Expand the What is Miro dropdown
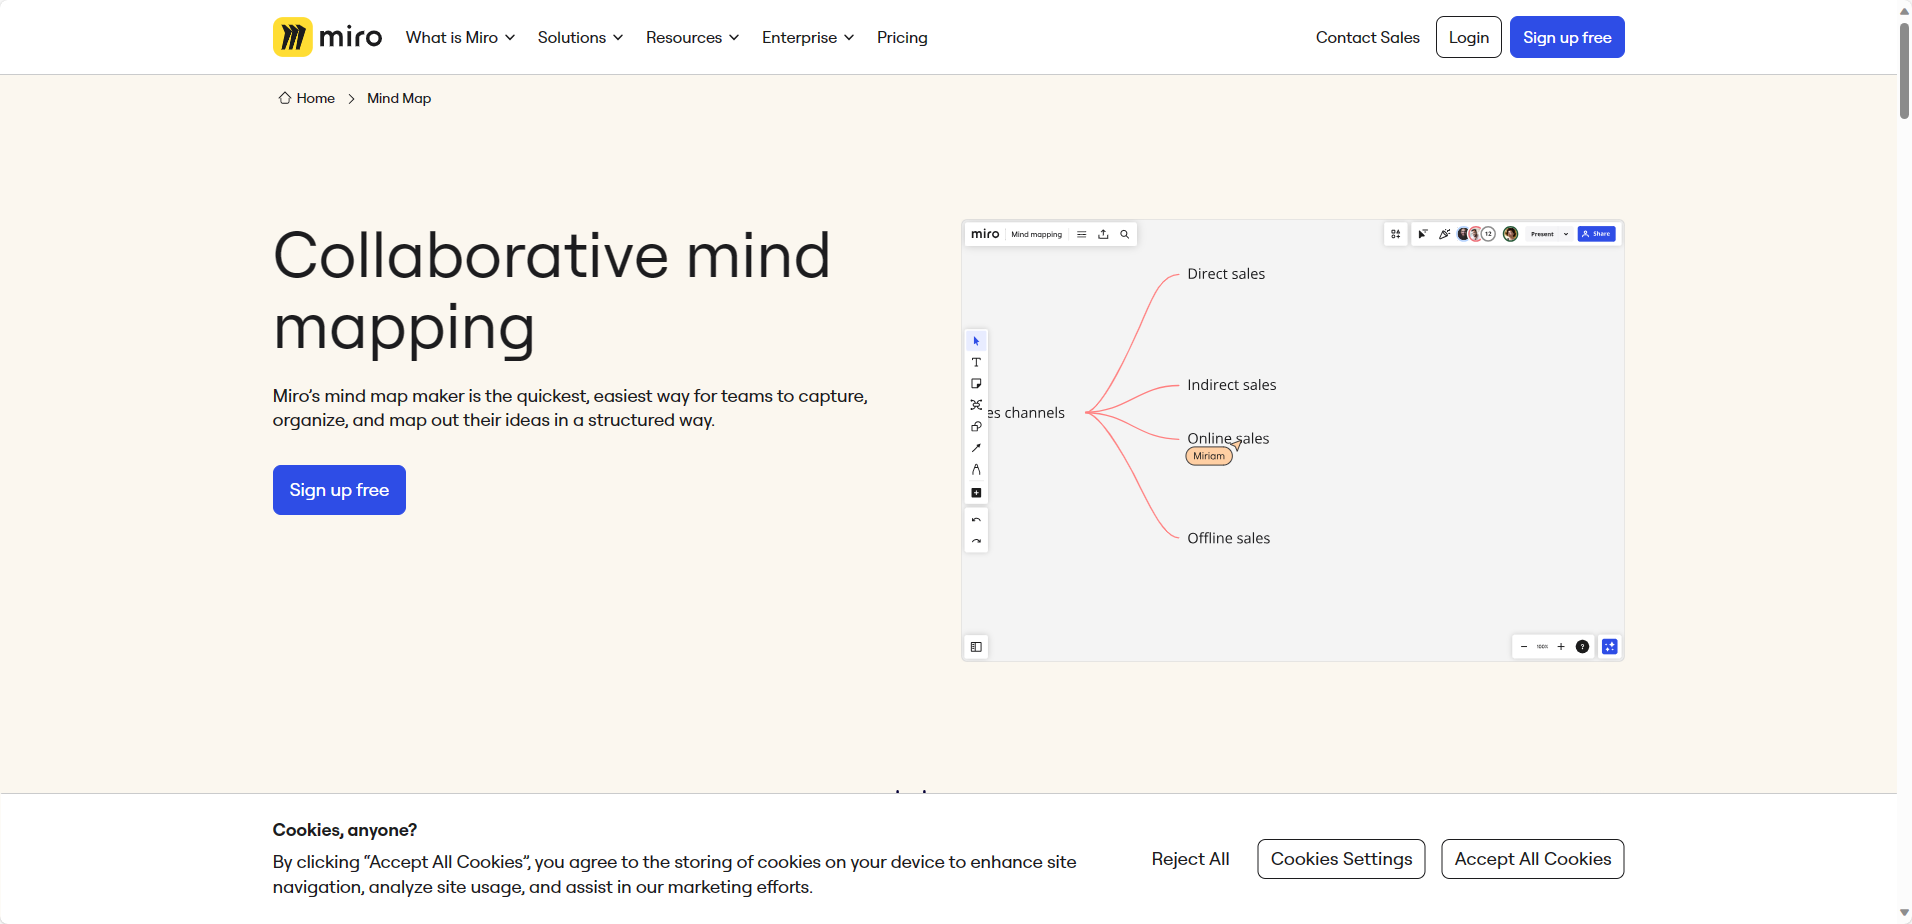Screen dimensions: 1912x924 (460, 37)
